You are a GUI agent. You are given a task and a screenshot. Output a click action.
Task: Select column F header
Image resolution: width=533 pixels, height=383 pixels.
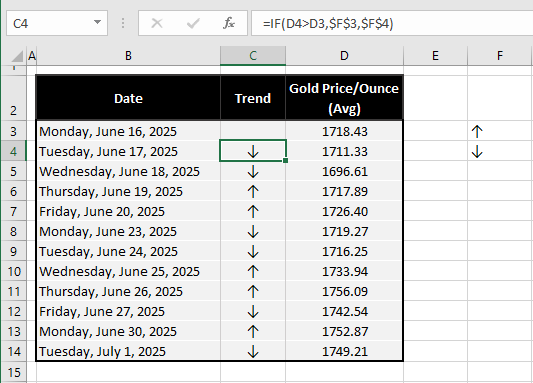499,56
